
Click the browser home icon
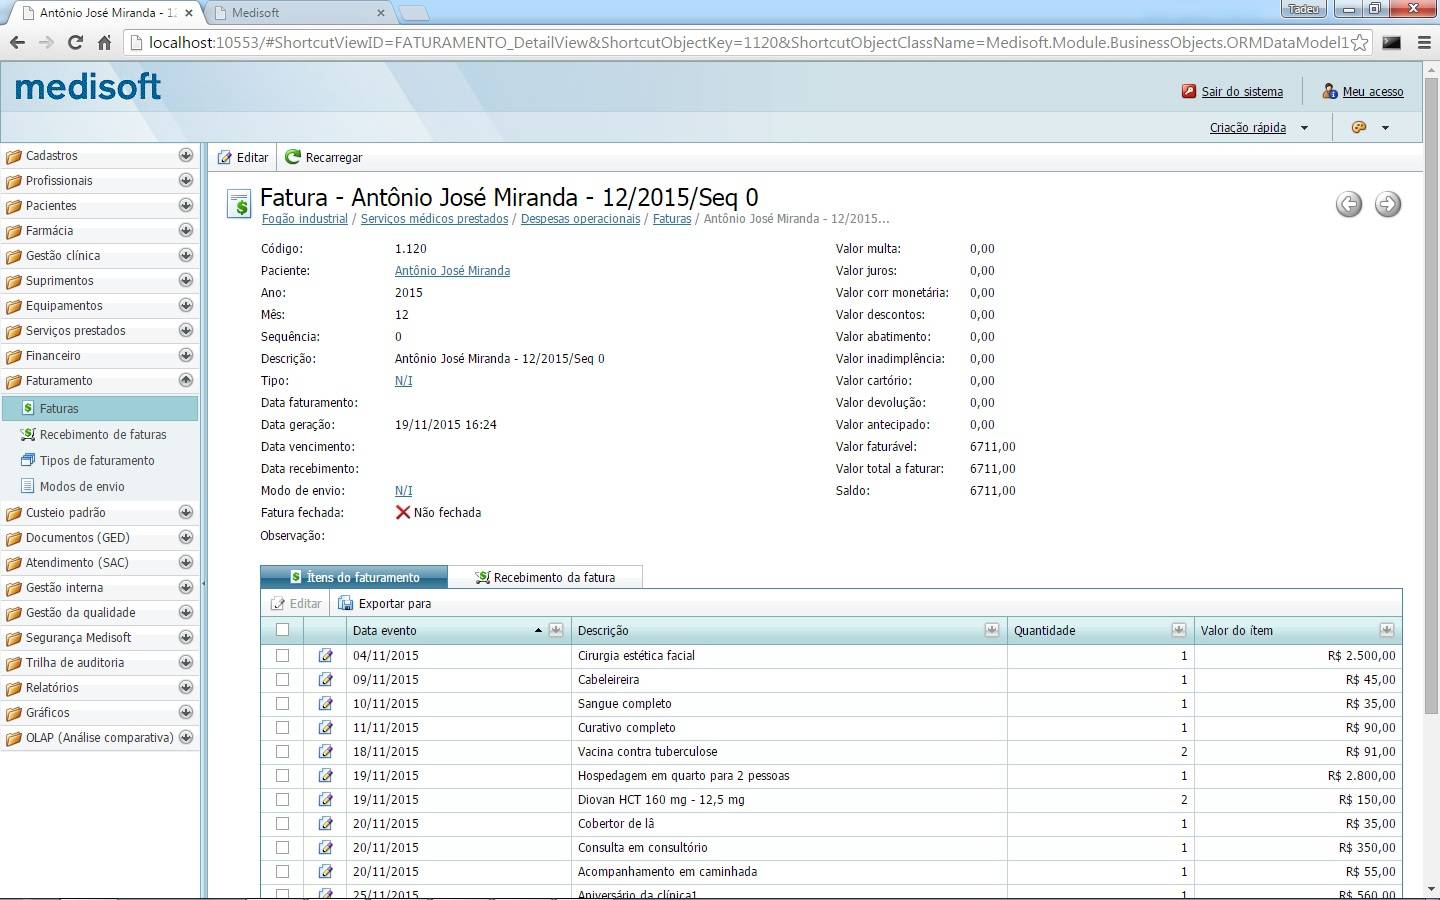[x=104, y=42]
